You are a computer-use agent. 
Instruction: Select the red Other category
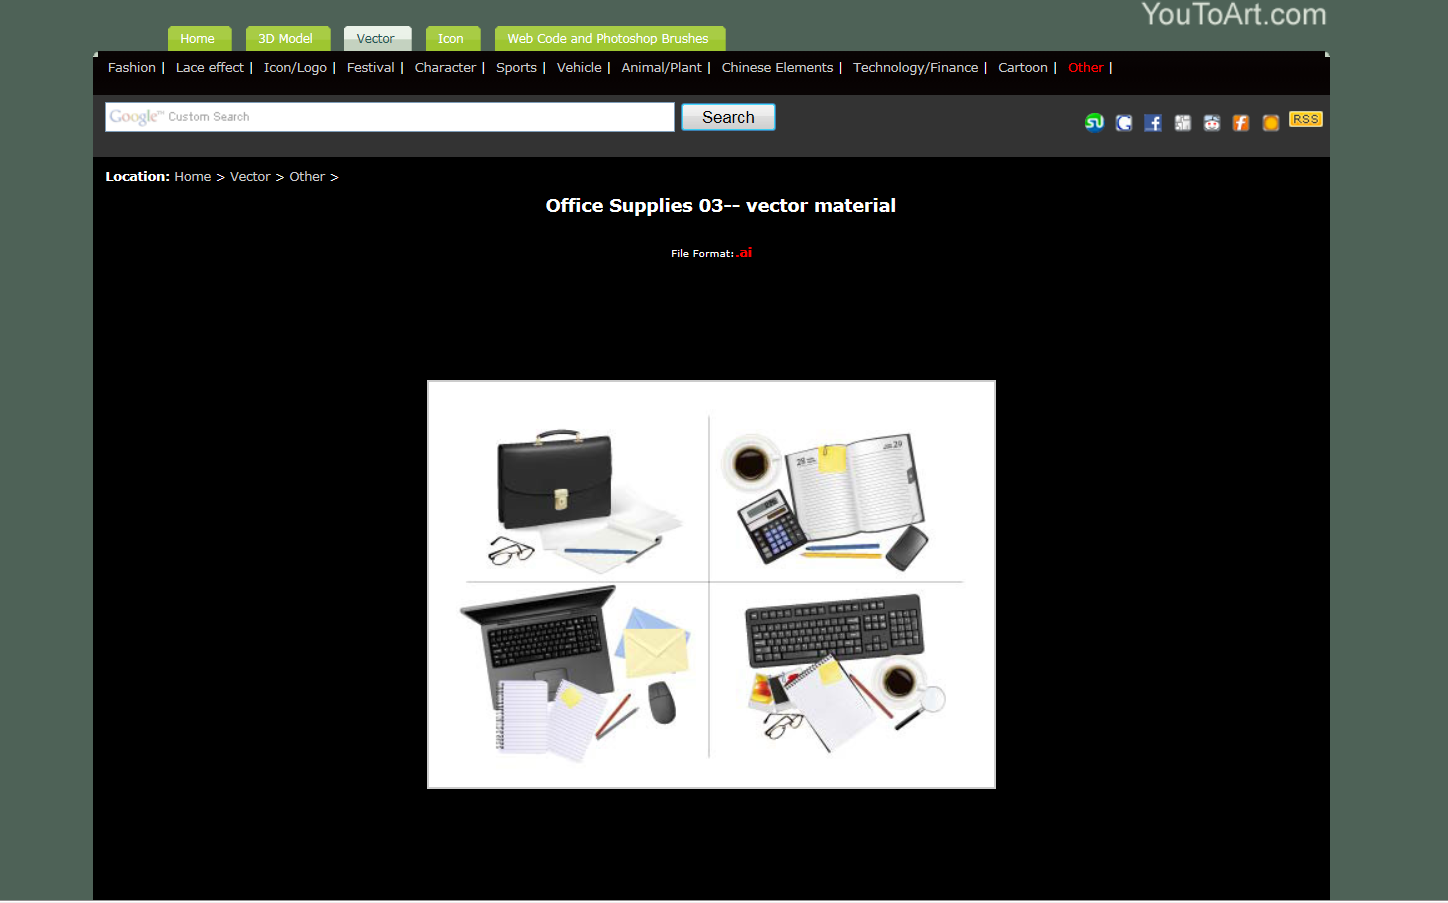coord(1086,68)
